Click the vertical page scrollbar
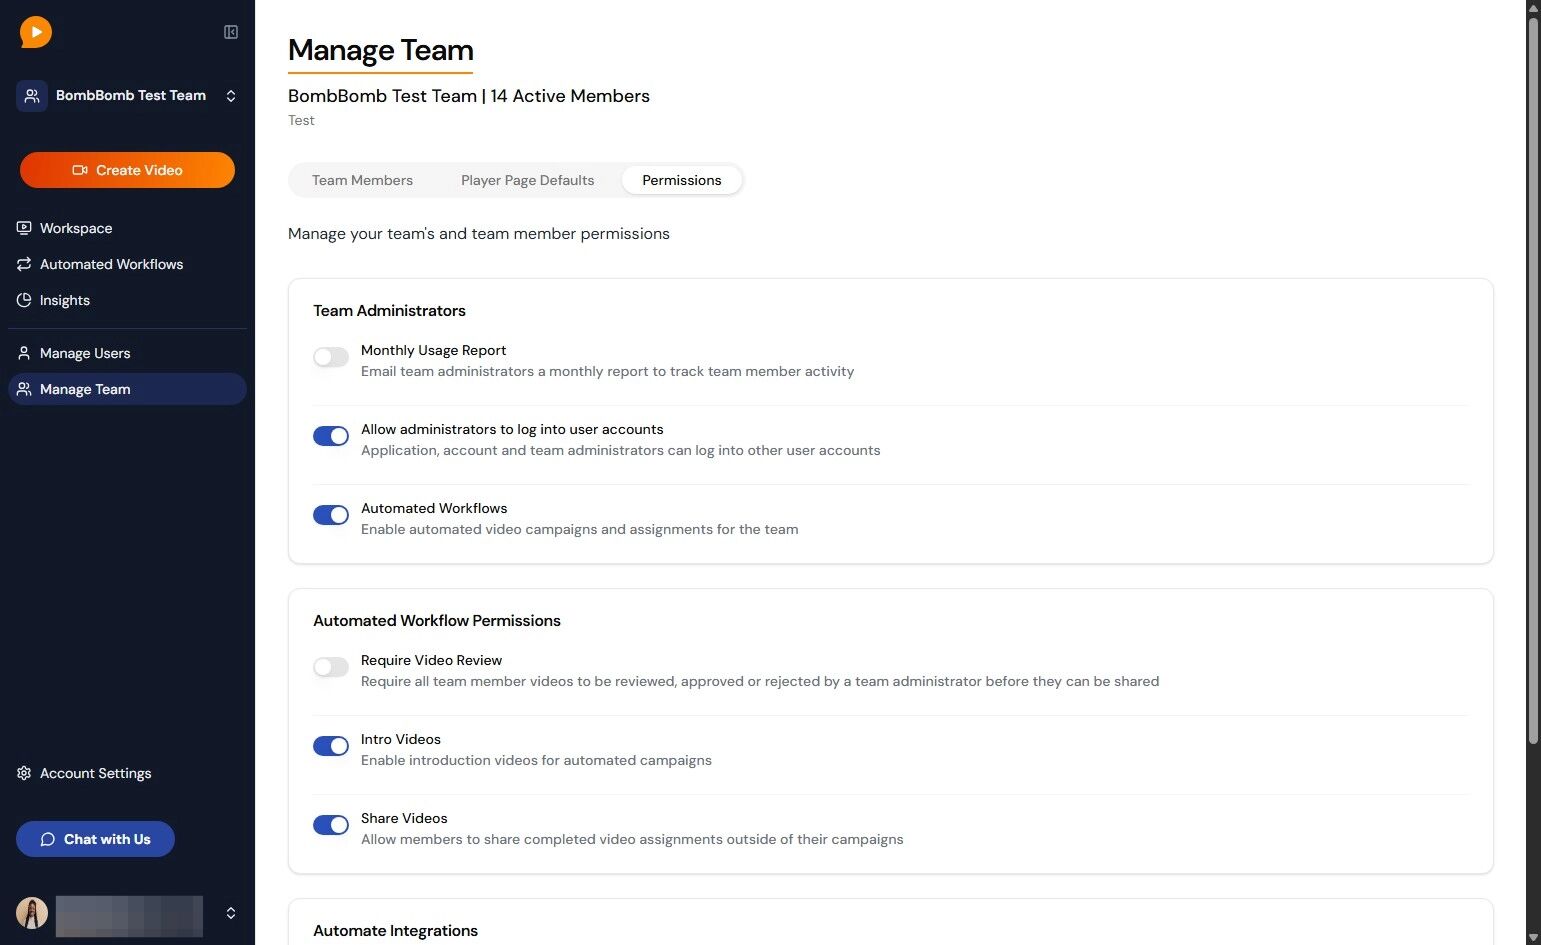The height and width of the screenshot is (945, 1541). click(1533, 380)
